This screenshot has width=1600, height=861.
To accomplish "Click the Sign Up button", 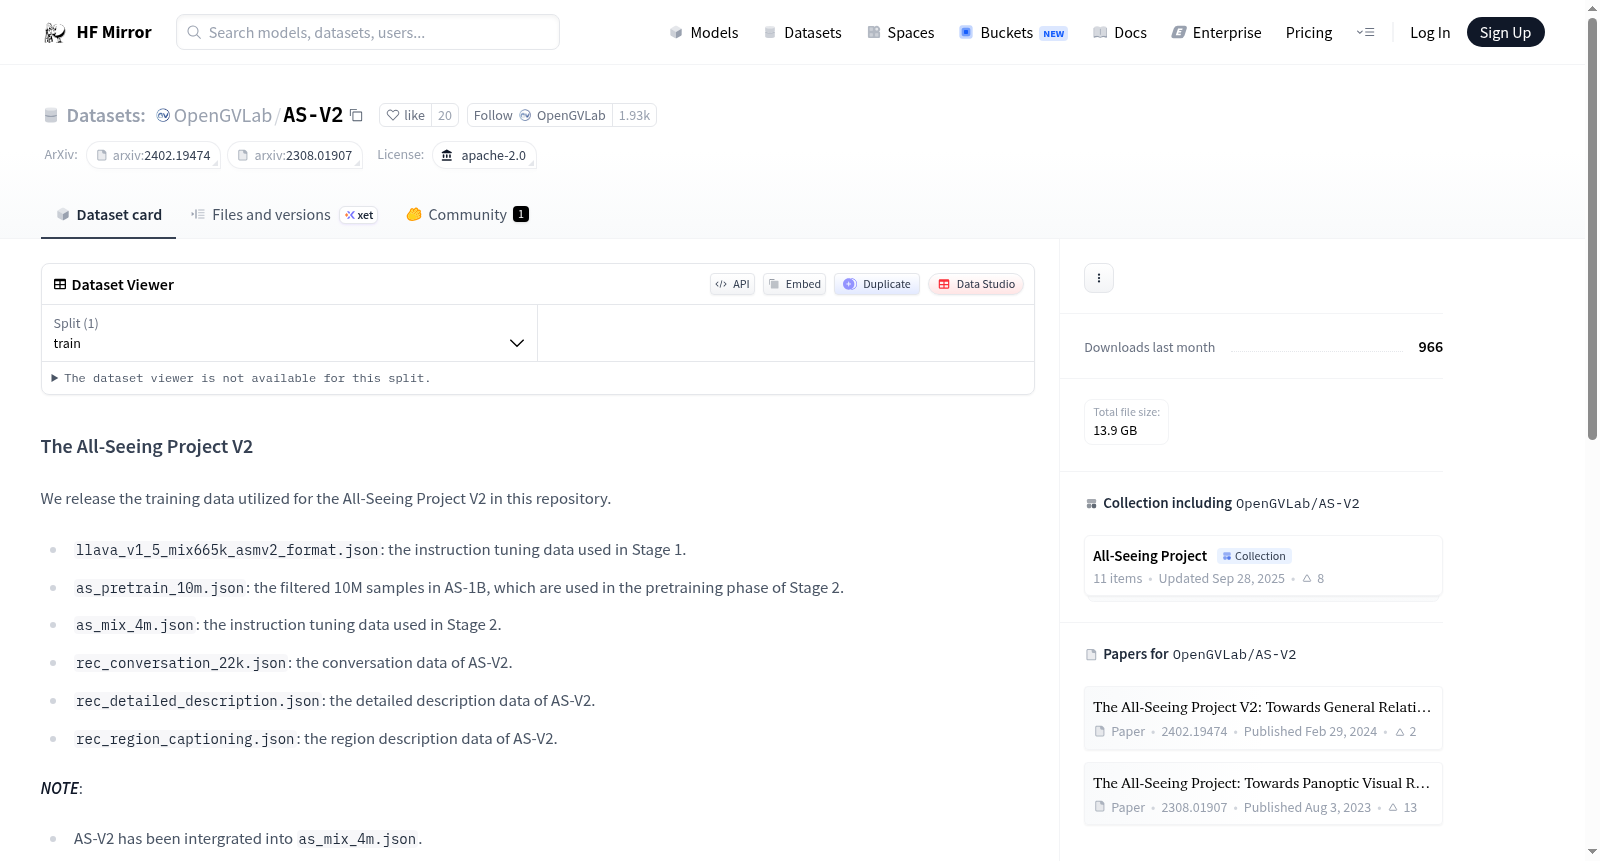I will click(x=1505, y=32).
